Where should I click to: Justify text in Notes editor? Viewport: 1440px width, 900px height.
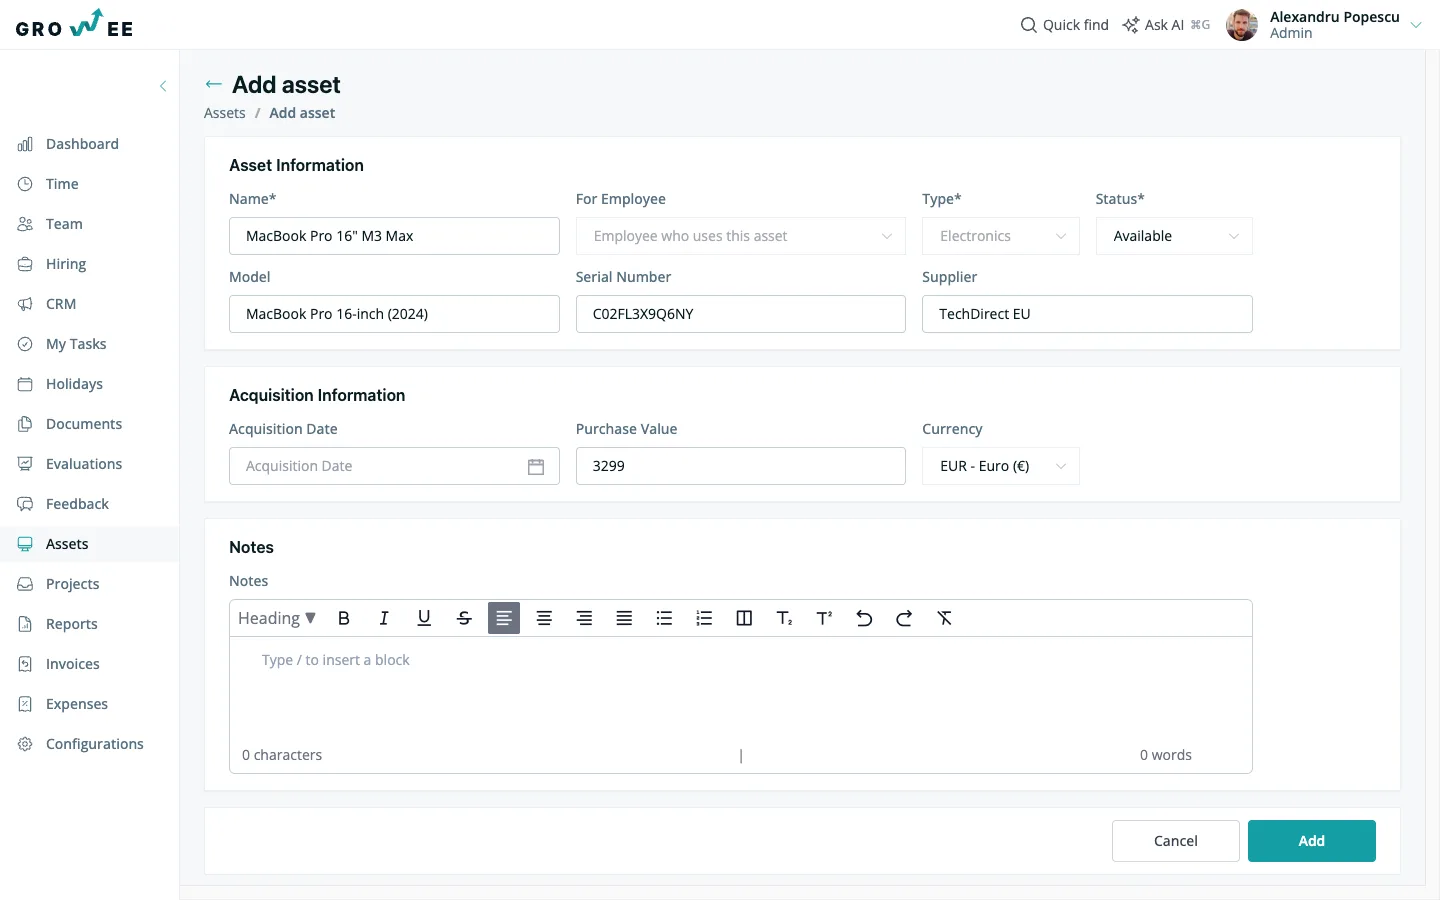click(624, 618)
